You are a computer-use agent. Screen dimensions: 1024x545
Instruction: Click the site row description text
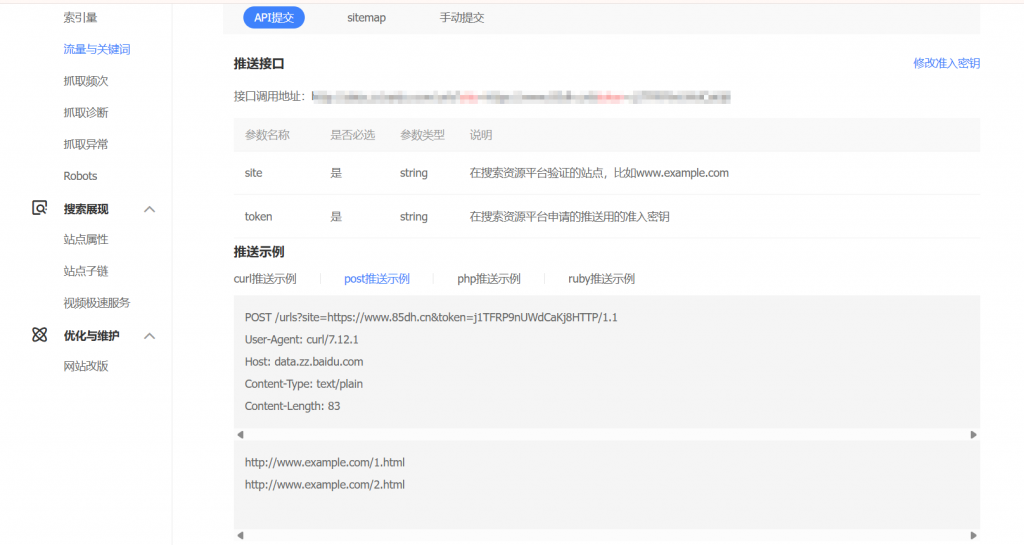click(599, 173)
